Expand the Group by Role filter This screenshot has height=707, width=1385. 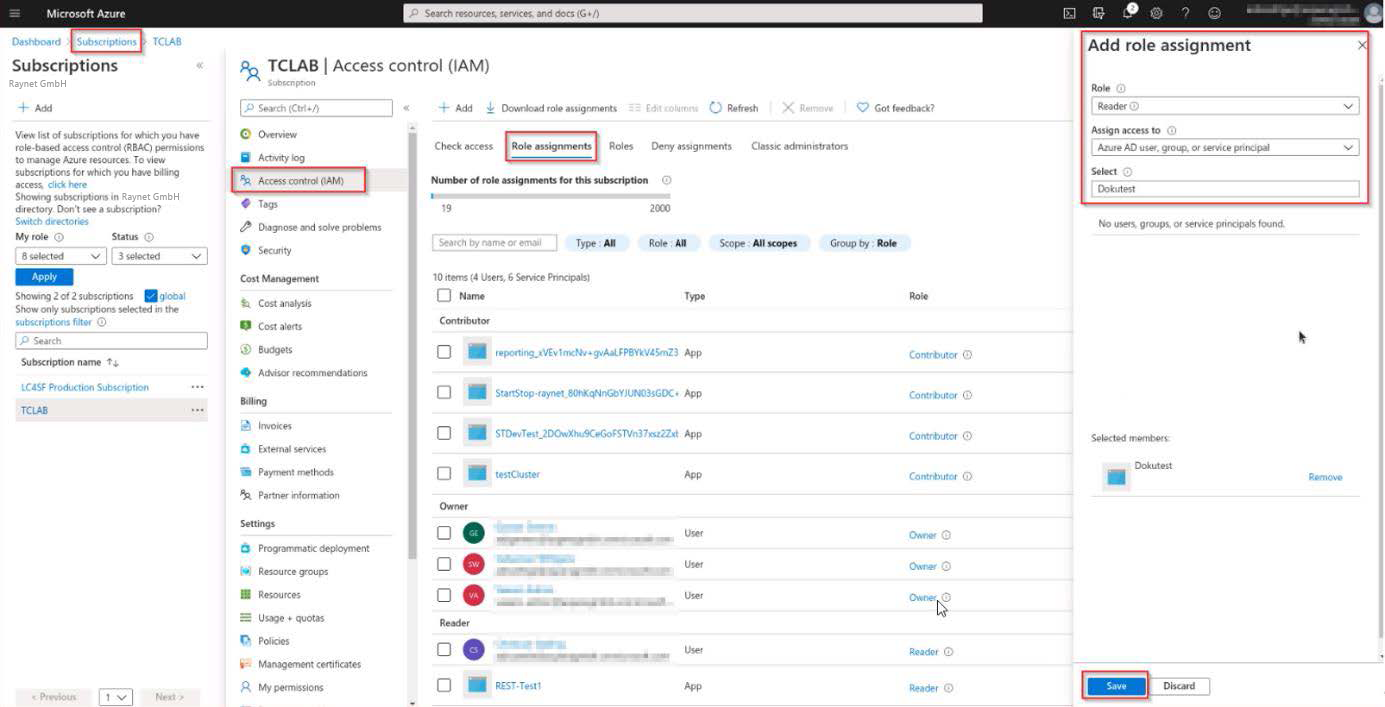click(x=863, y=242)
